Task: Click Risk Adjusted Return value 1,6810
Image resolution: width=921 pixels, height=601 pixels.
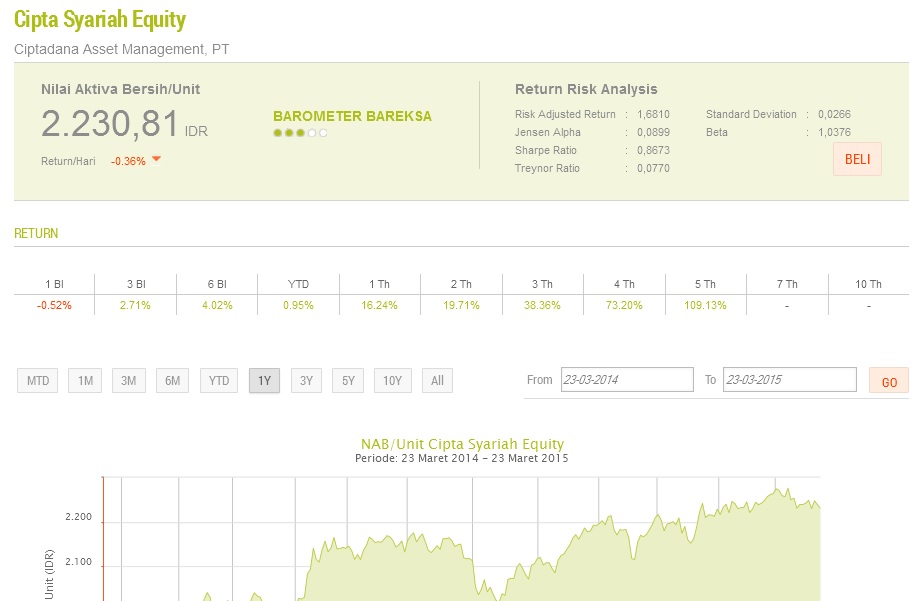Action: click(x=653, y=115)
